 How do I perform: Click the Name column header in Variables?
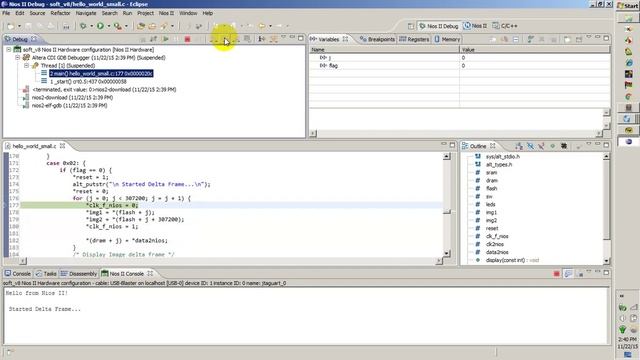(x=384, y=49)
